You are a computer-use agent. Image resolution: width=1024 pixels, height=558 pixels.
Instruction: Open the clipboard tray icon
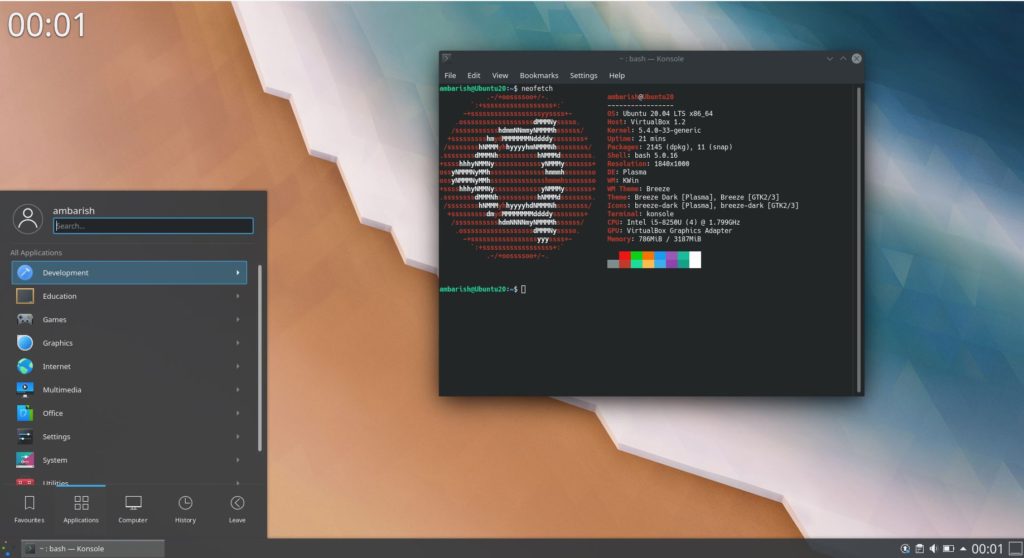click(x=920, y=549)
